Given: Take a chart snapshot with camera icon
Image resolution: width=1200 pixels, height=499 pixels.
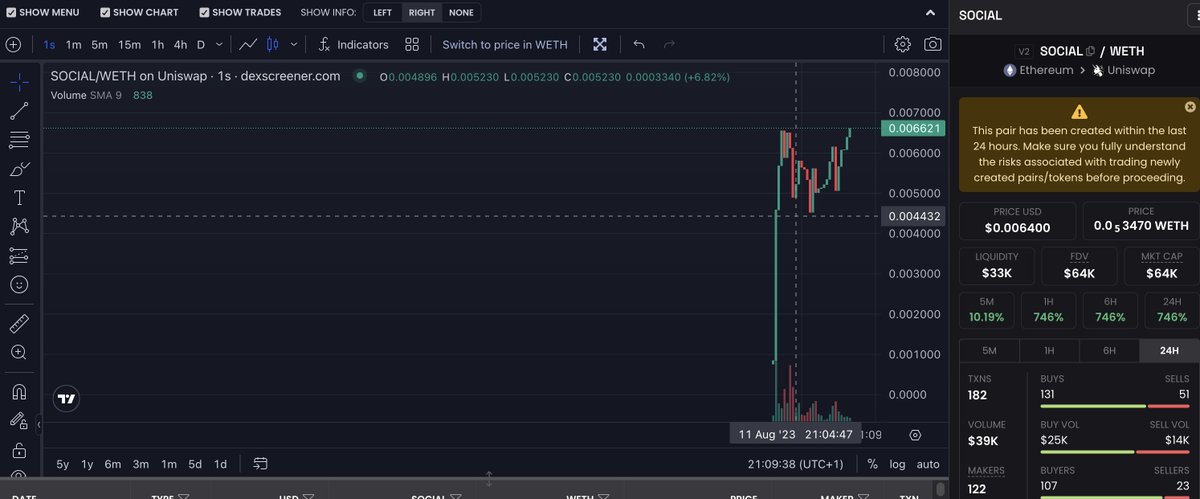Looking at the screenshot, I should tap(933, 45).
